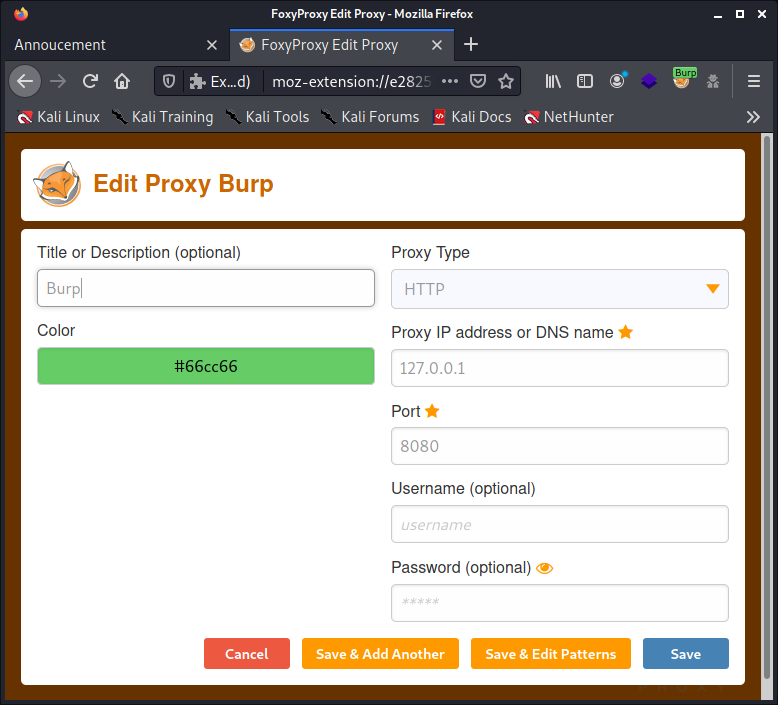778x705 pixels.
Task: Show sidebars toolbar icon
Action: pos(584,81)
